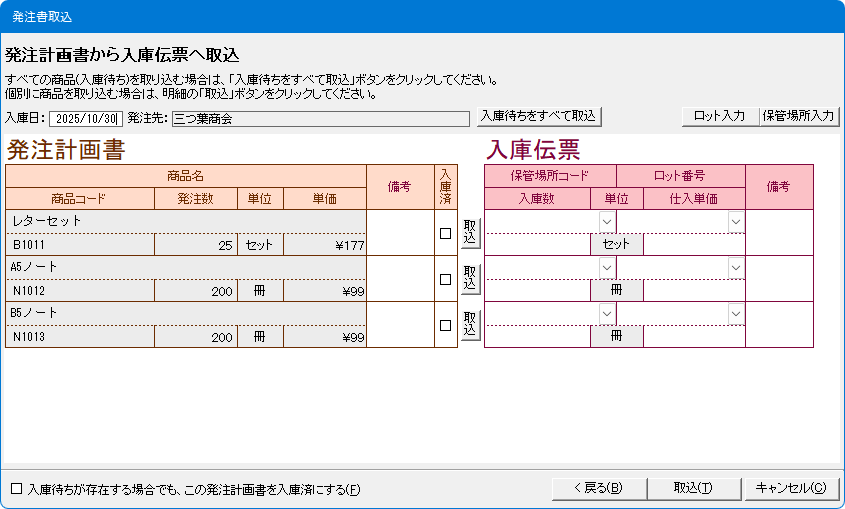This screenshot has width=845, height=509.
Task: Check 入庫済 box for B5ノート
Action: tap(446, 325)
